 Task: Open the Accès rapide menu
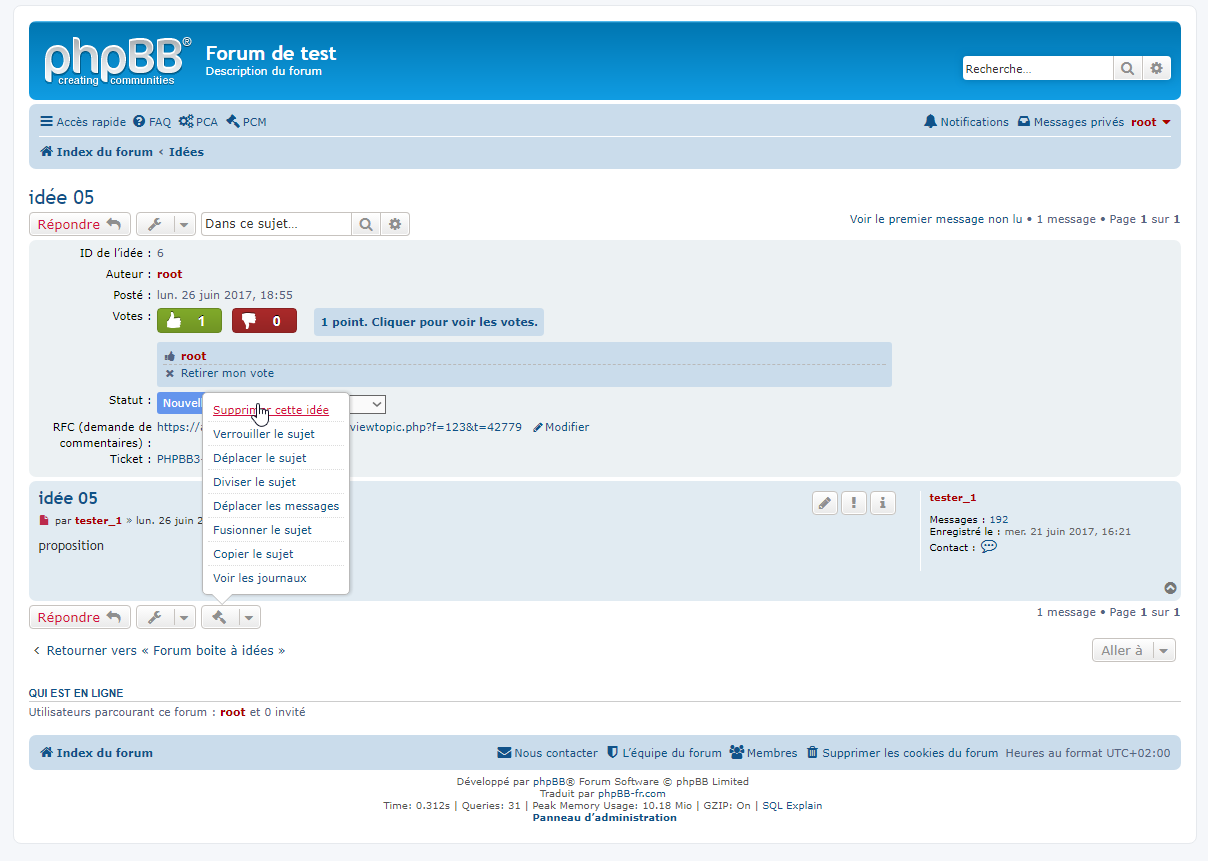[83, 122]
